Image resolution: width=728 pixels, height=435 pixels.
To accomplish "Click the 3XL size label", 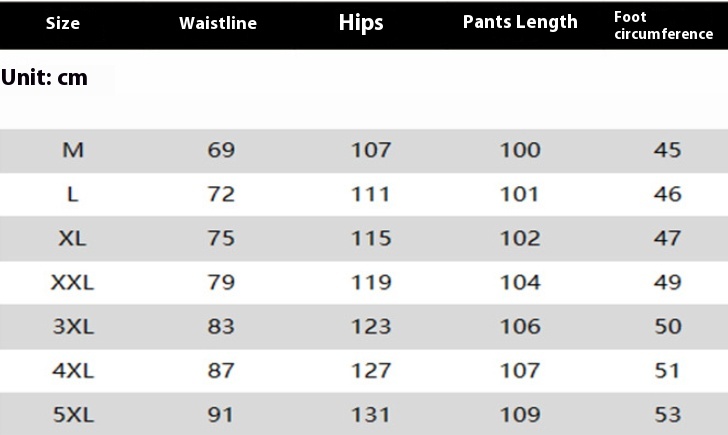I will tap(72, 327).
